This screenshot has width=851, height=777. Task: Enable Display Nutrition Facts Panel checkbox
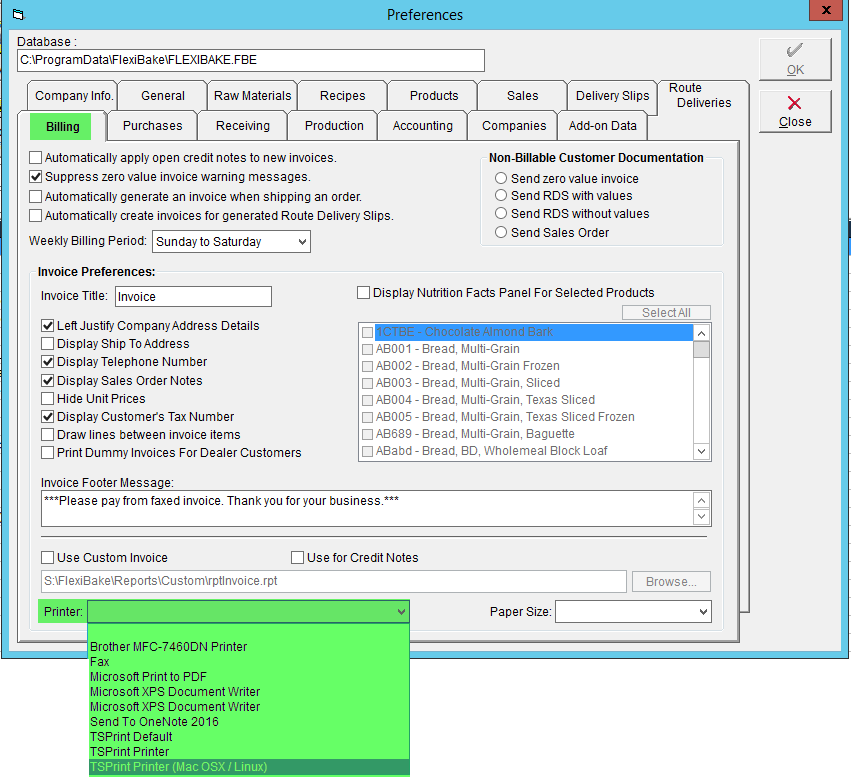pos(363,292)
